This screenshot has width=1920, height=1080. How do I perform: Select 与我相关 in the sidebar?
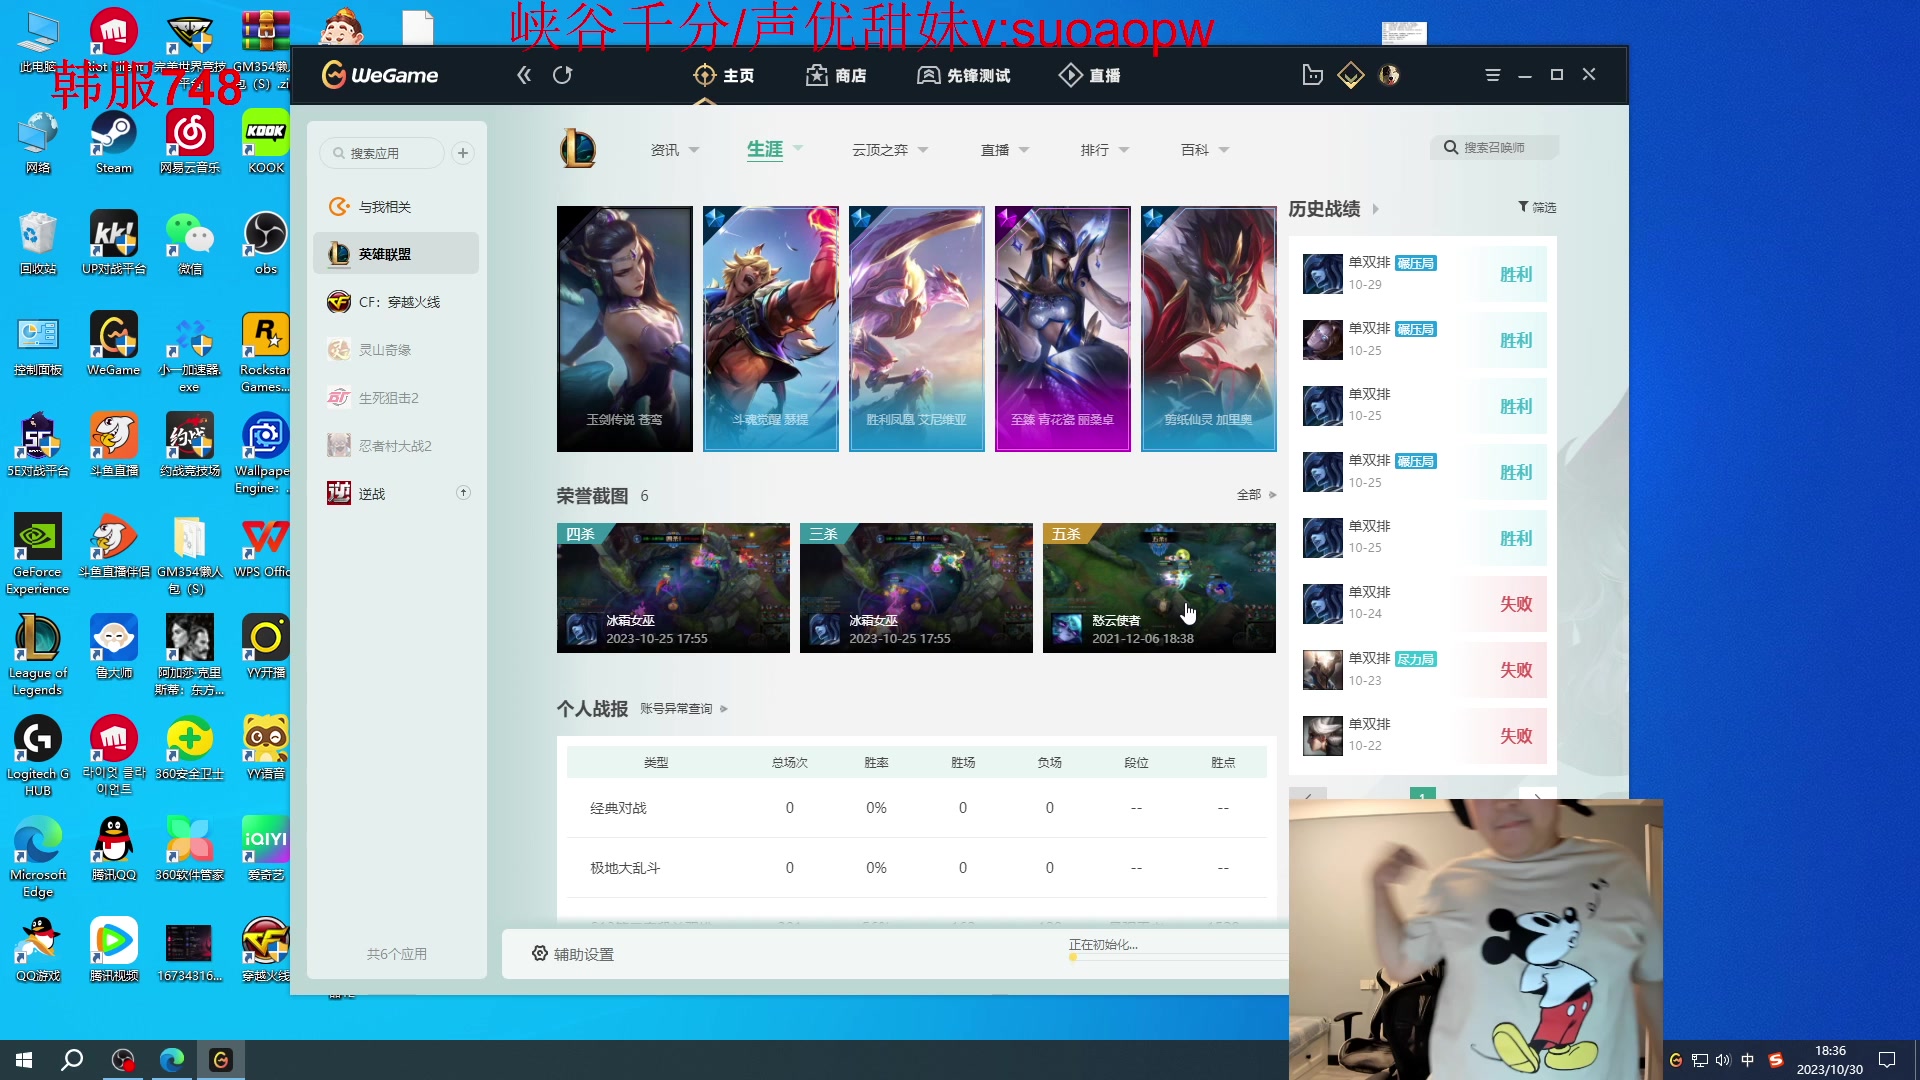click(396, 206)
